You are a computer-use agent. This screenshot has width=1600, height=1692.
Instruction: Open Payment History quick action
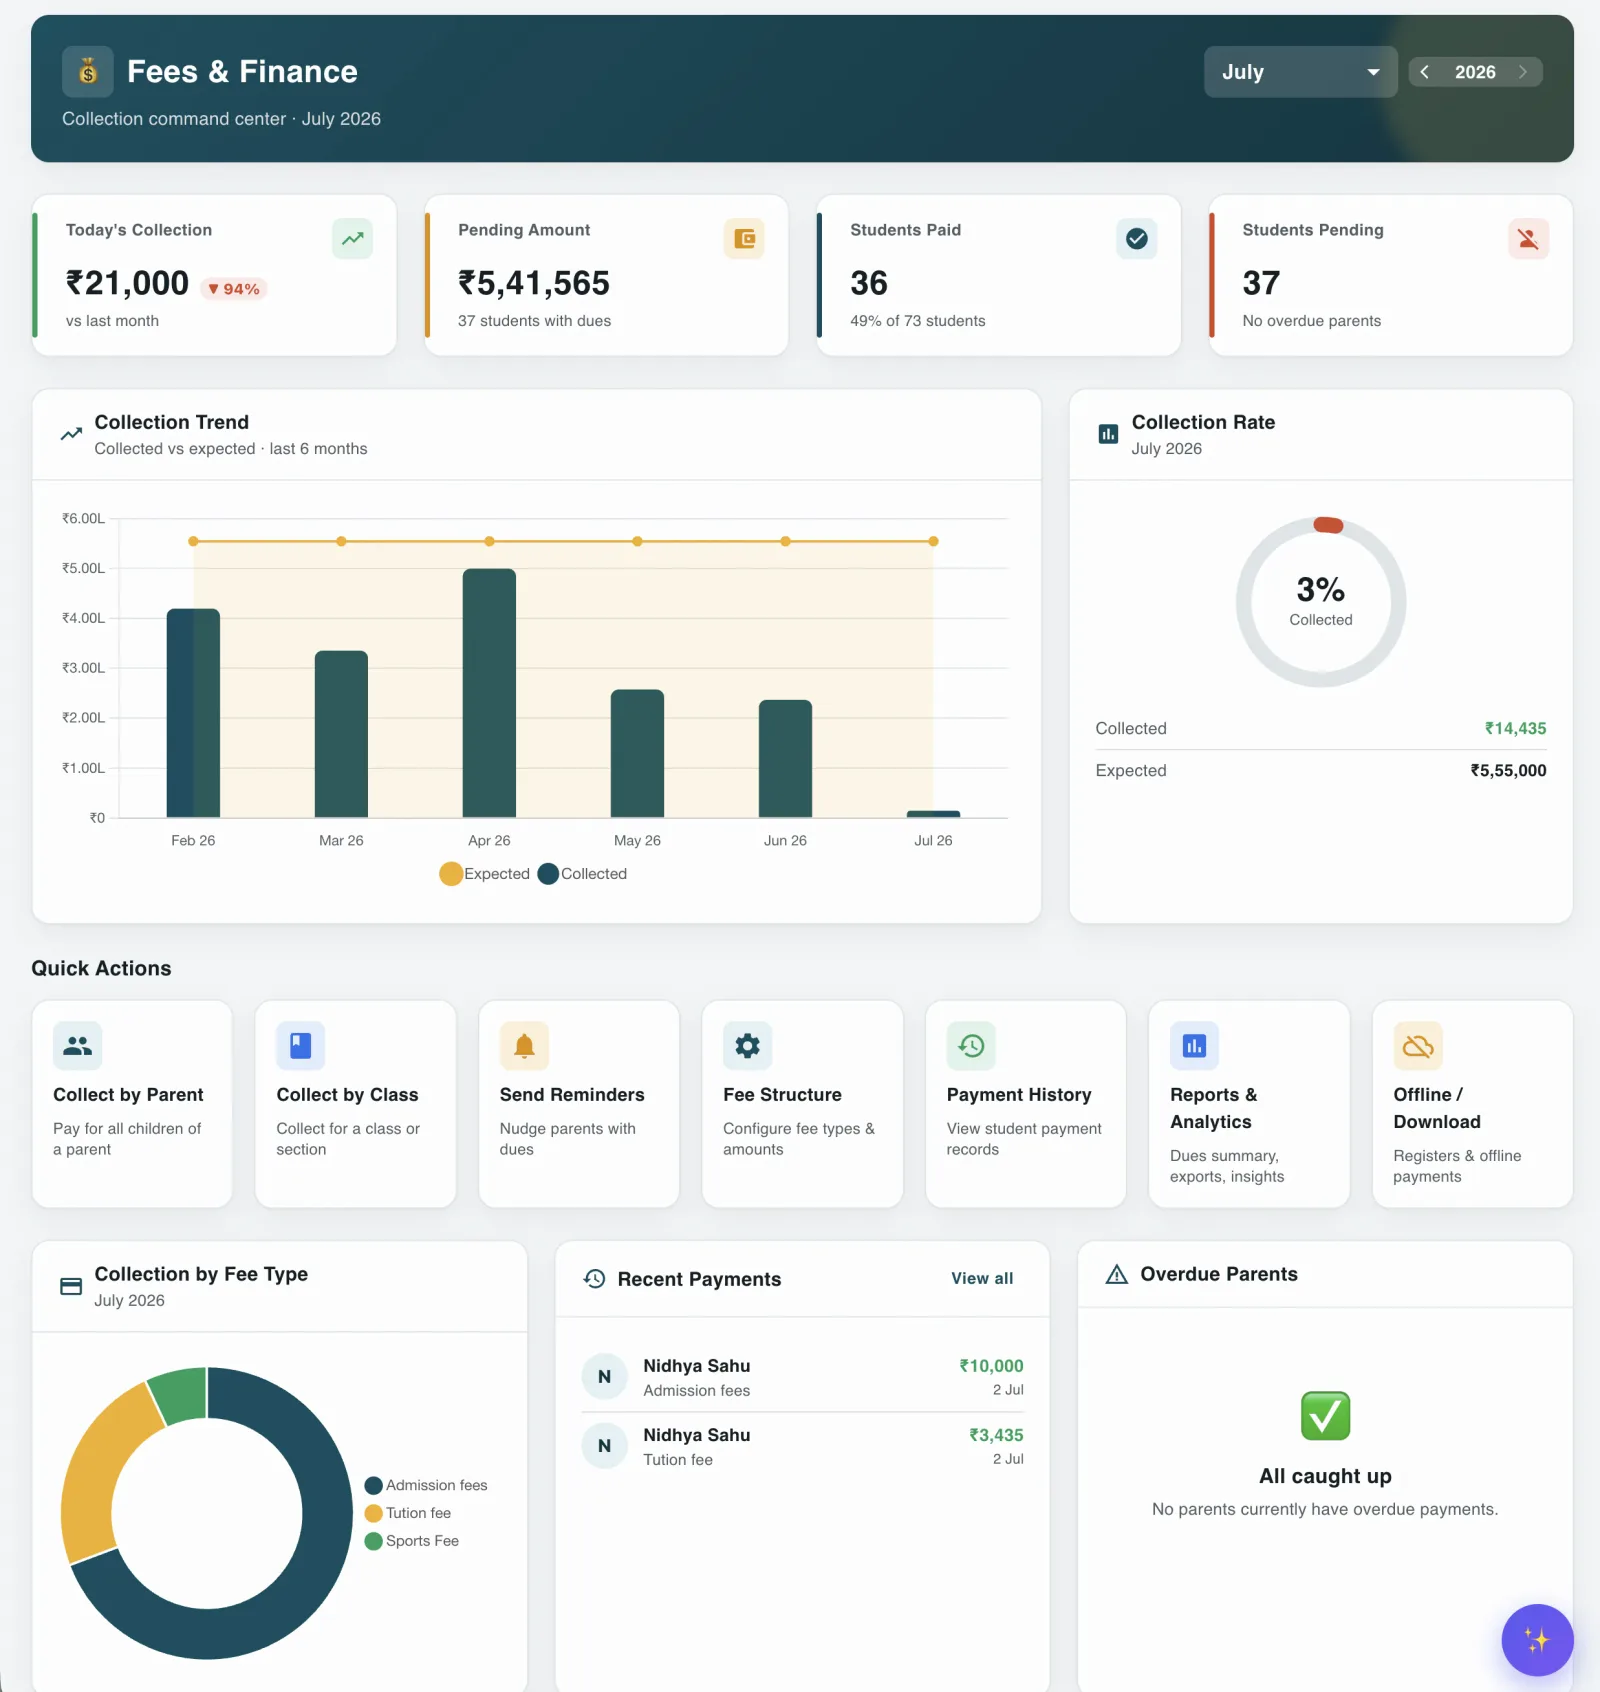(1026, 1104)
